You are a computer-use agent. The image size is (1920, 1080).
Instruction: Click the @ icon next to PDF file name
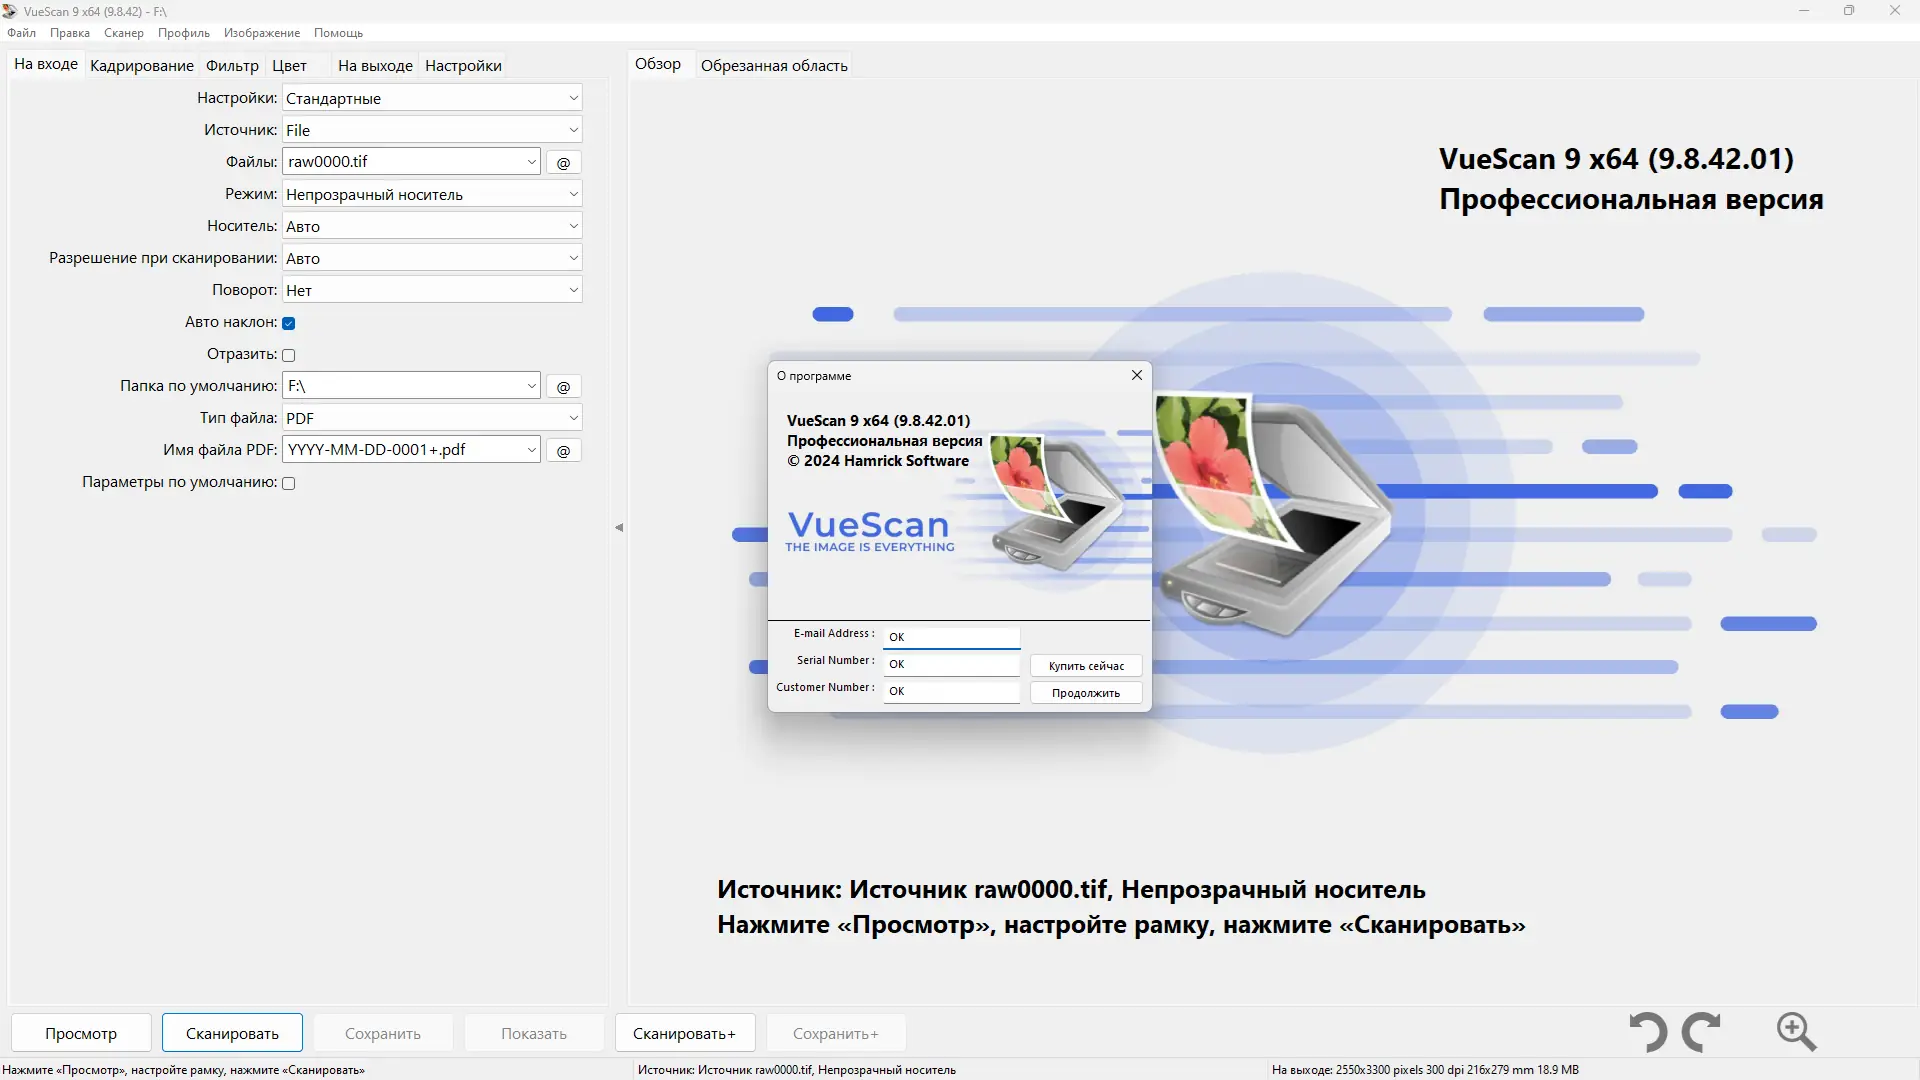(x=563, y=450)
